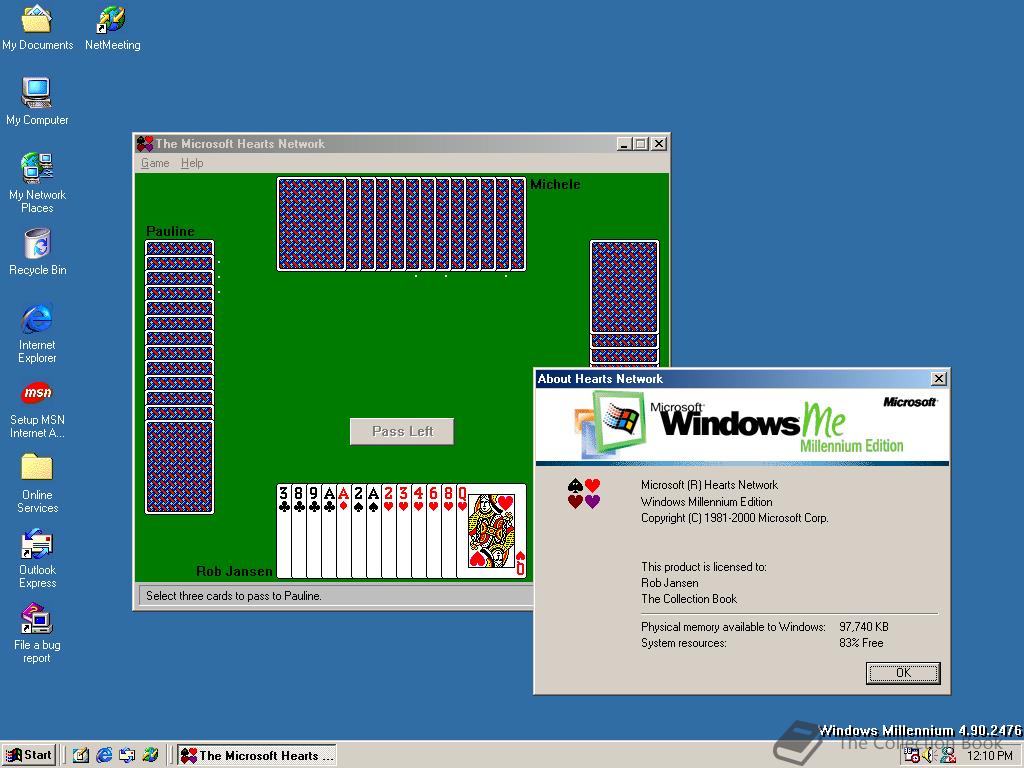Screen dimensions: 1024x768
Task: Select the 2 of hearts card
Action: point(389,530)
